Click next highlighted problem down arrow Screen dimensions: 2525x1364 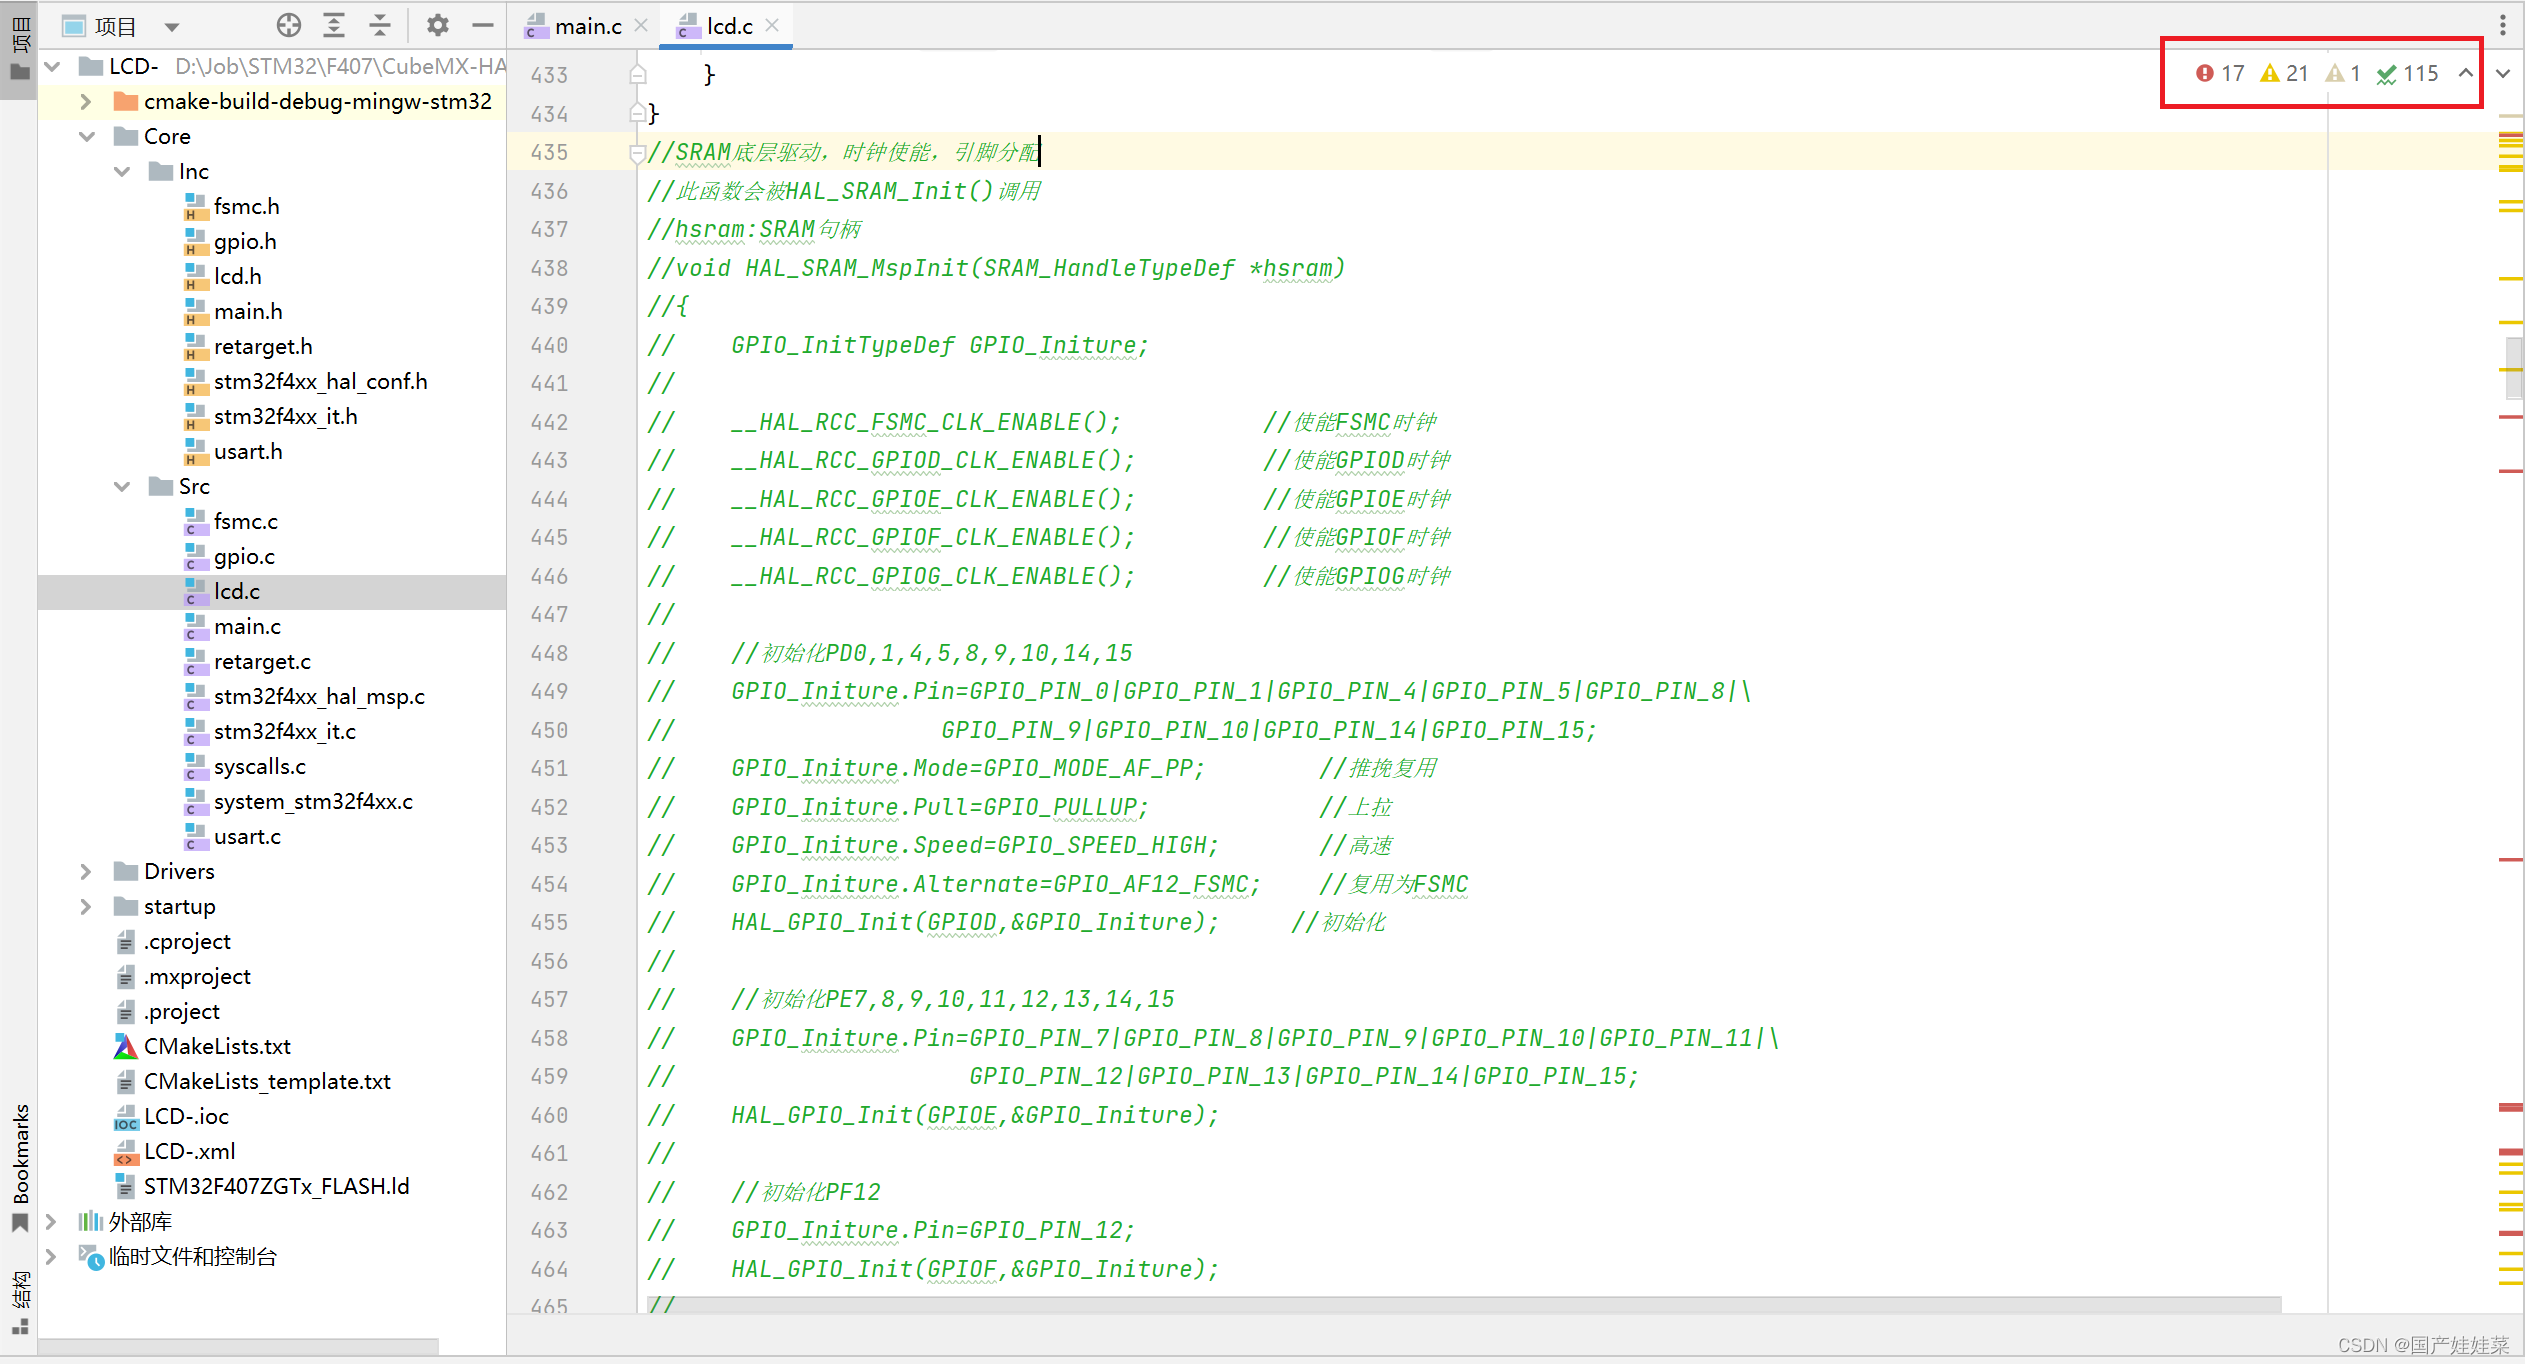tap(2502, 73)
